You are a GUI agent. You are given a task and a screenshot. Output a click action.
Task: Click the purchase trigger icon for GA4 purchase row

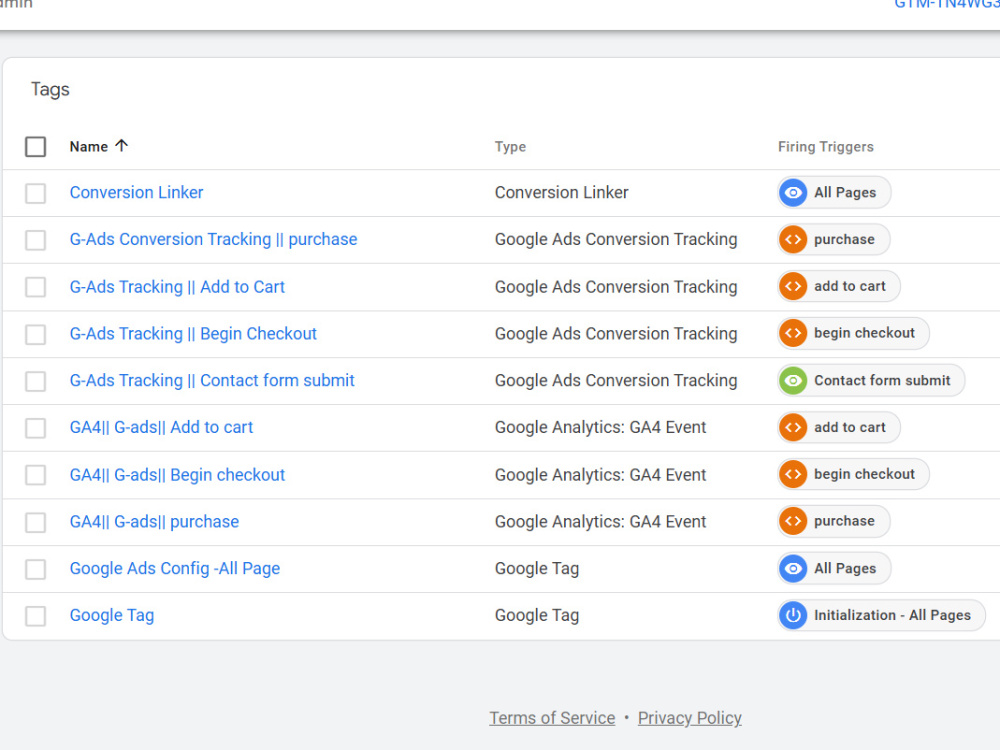[793, 522]
